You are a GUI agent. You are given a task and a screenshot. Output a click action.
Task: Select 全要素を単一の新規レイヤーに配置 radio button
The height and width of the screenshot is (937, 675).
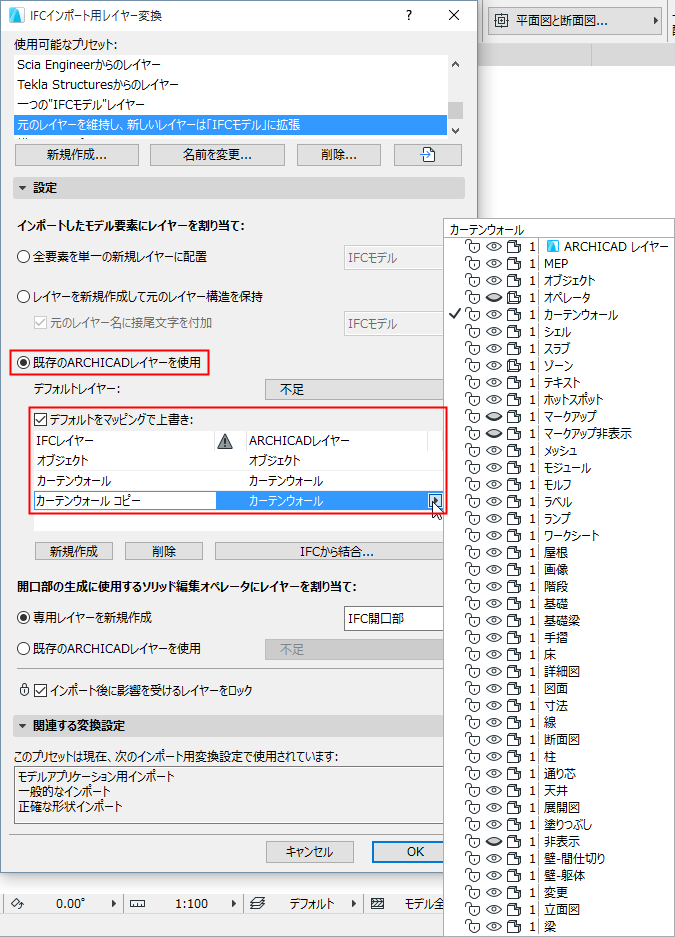pyautogui.click(x=23, y=257)
